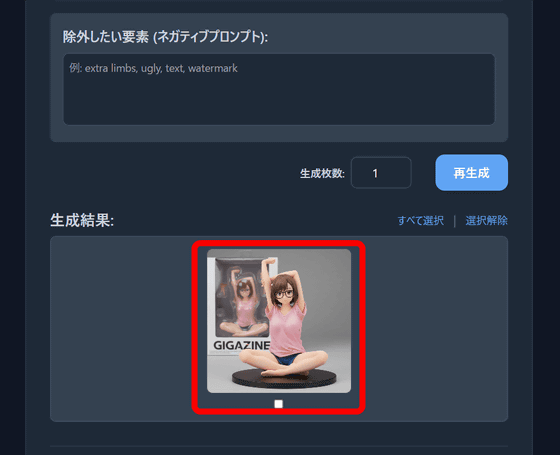The image size is (560, 455).
Task: Click empty results panel area left of thumbnail
Action: pos(121,329)
